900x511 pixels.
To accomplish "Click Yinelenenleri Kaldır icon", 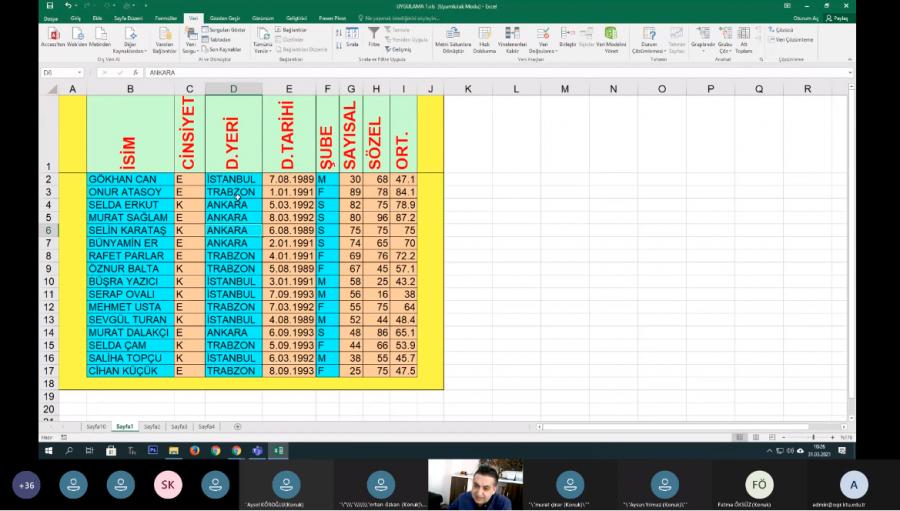I will click(x=512, y=39).
